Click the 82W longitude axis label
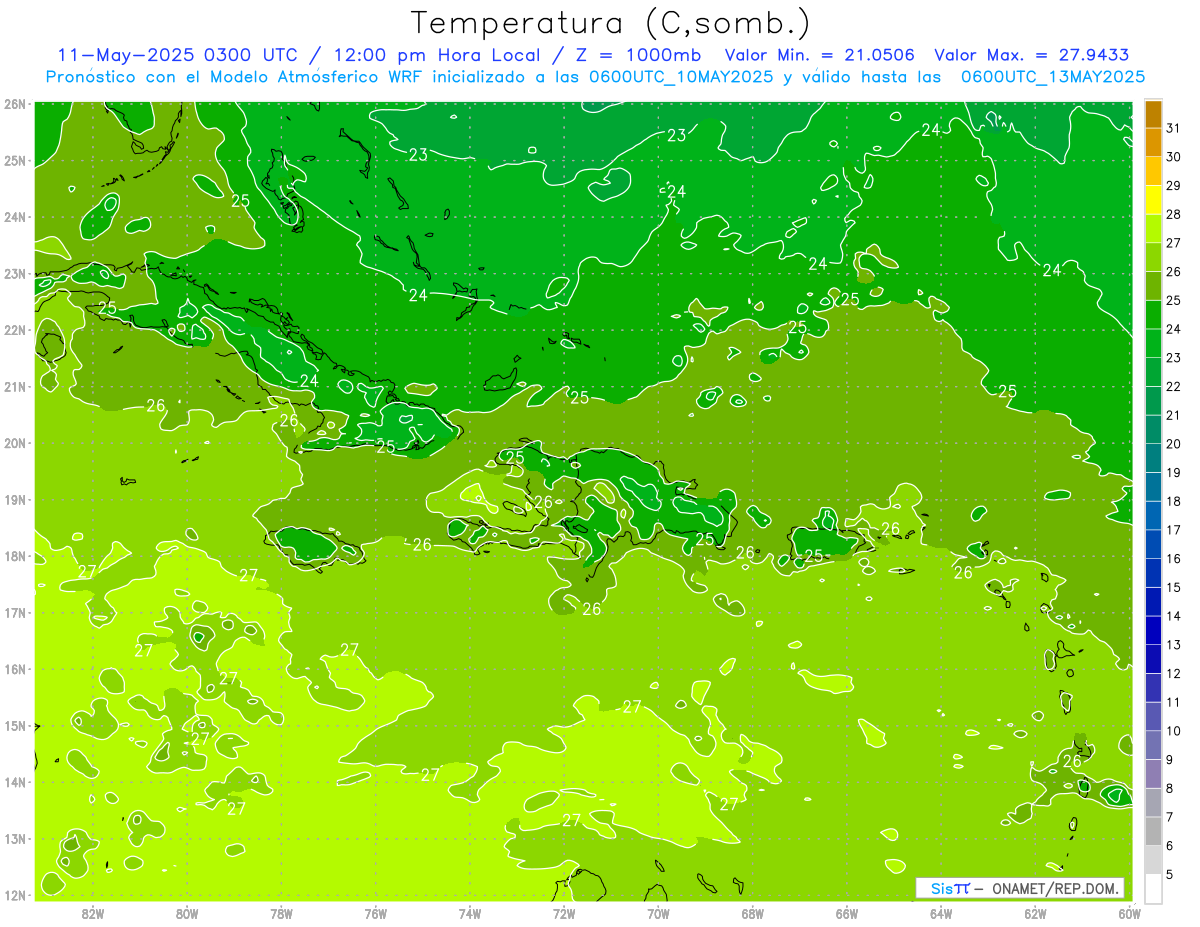 (93, 912)
